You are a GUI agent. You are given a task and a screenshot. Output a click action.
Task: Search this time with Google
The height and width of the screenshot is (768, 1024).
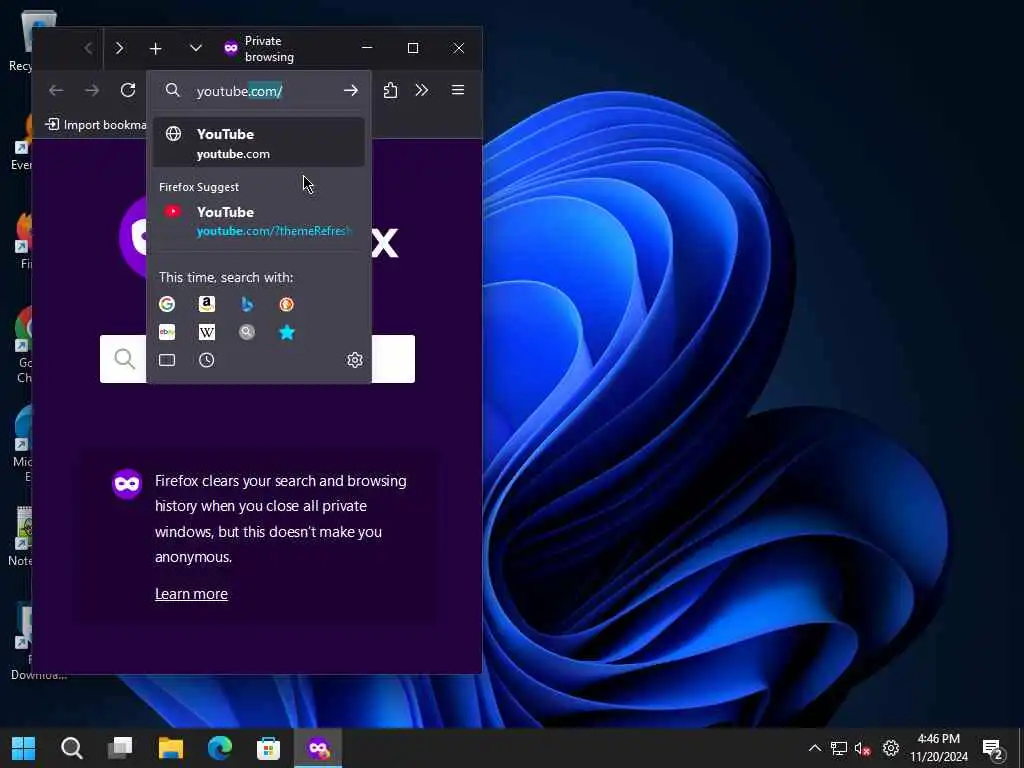167,304
